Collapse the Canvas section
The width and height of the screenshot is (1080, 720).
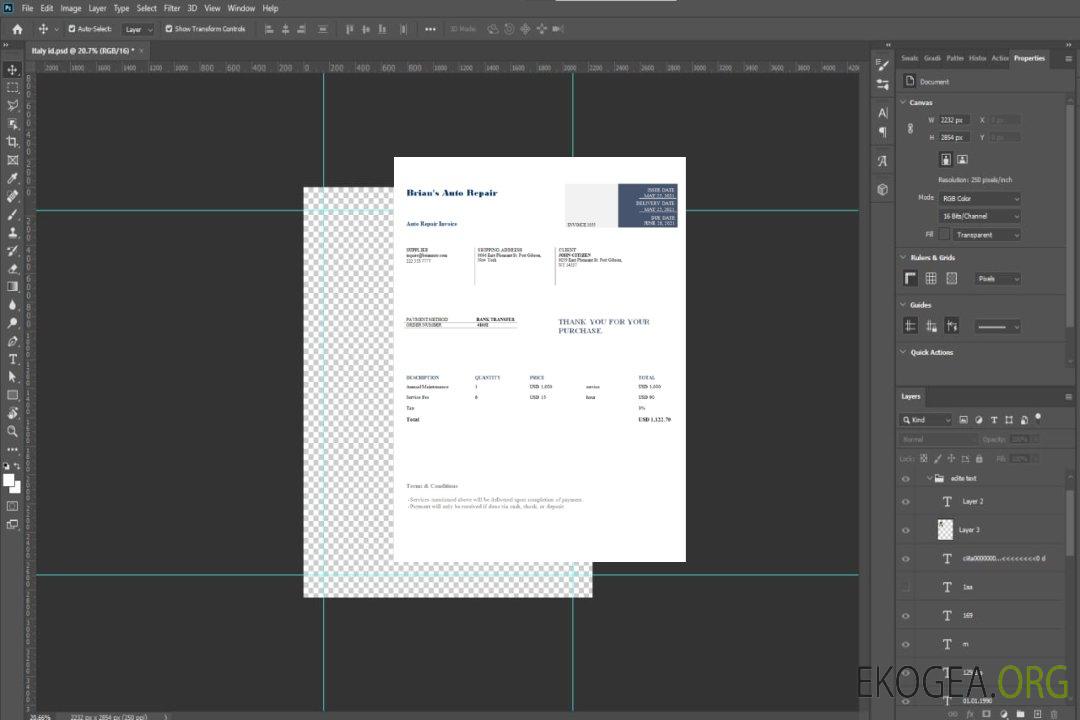point(903,102)
